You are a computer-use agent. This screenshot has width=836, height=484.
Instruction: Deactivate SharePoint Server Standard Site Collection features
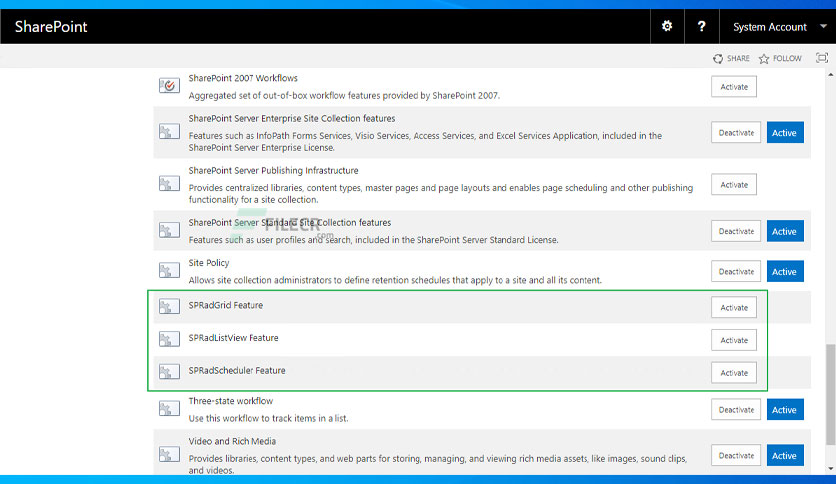tap(736, 231)
